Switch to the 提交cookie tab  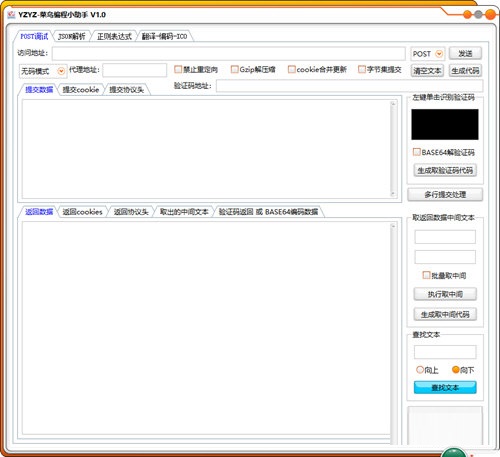[x=81, y=89]
